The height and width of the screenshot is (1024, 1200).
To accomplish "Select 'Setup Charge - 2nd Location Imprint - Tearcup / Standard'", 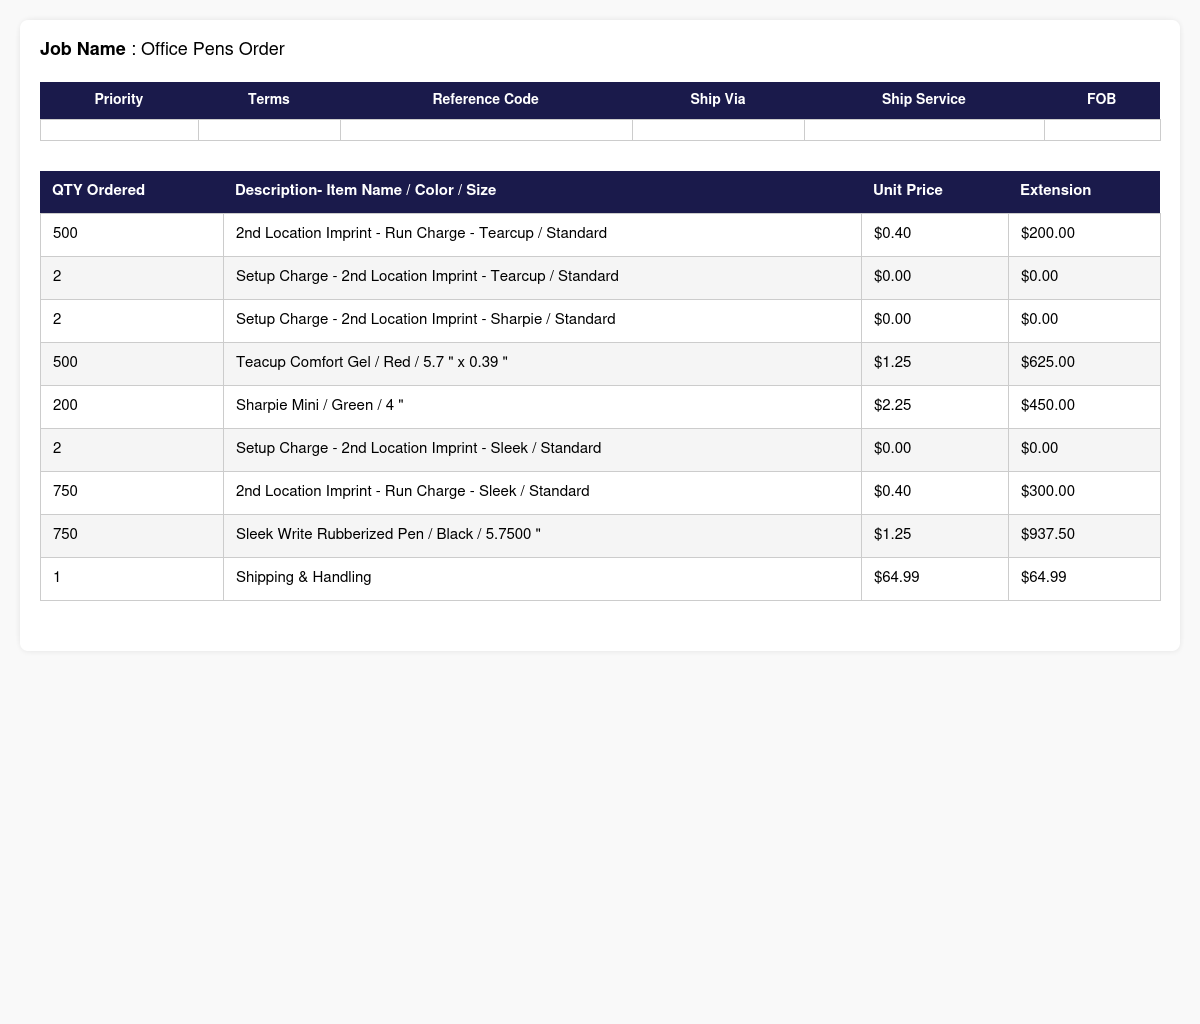I will tap(427, 276).
